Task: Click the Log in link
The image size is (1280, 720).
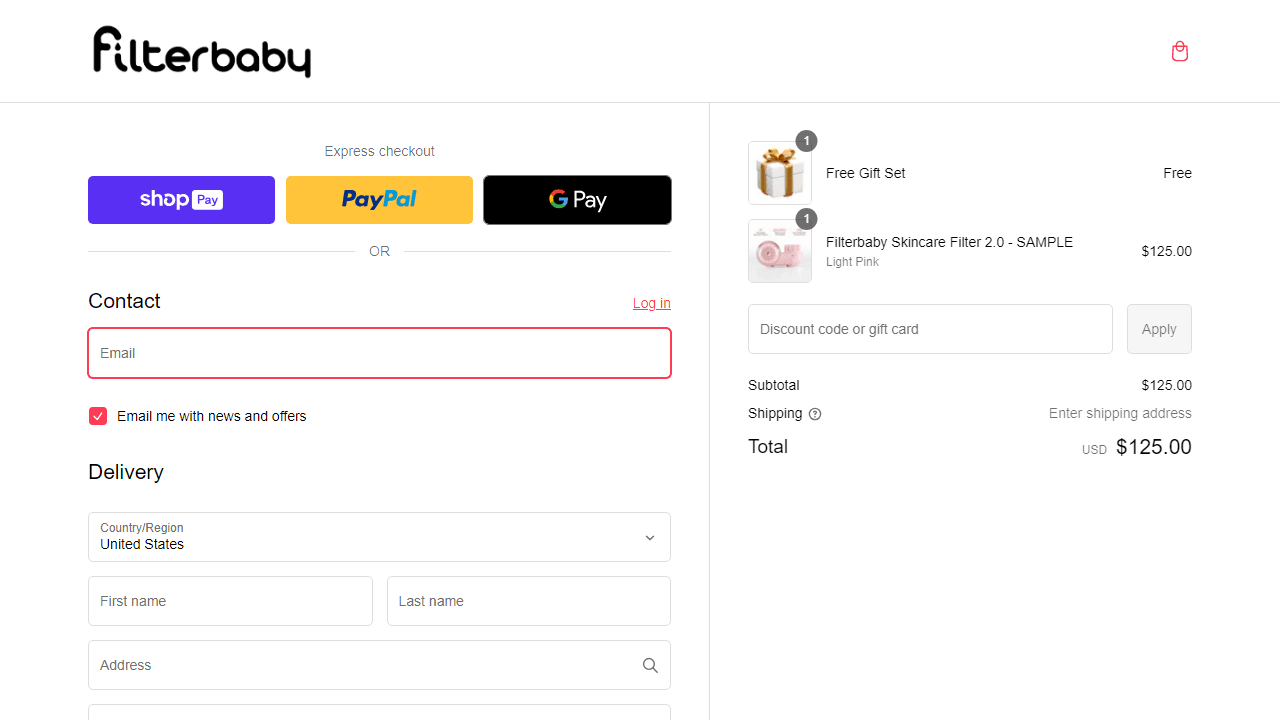Action: click(x=652, y=303)
